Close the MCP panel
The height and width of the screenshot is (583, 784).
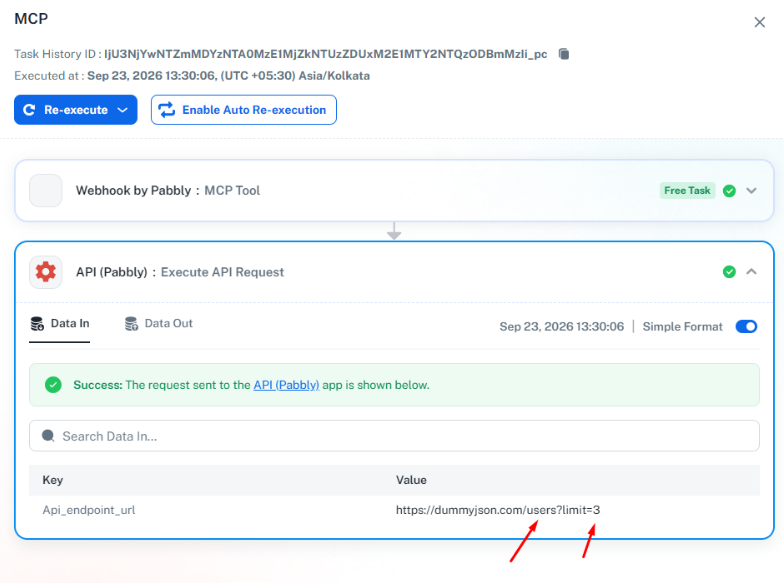[760, 22]
